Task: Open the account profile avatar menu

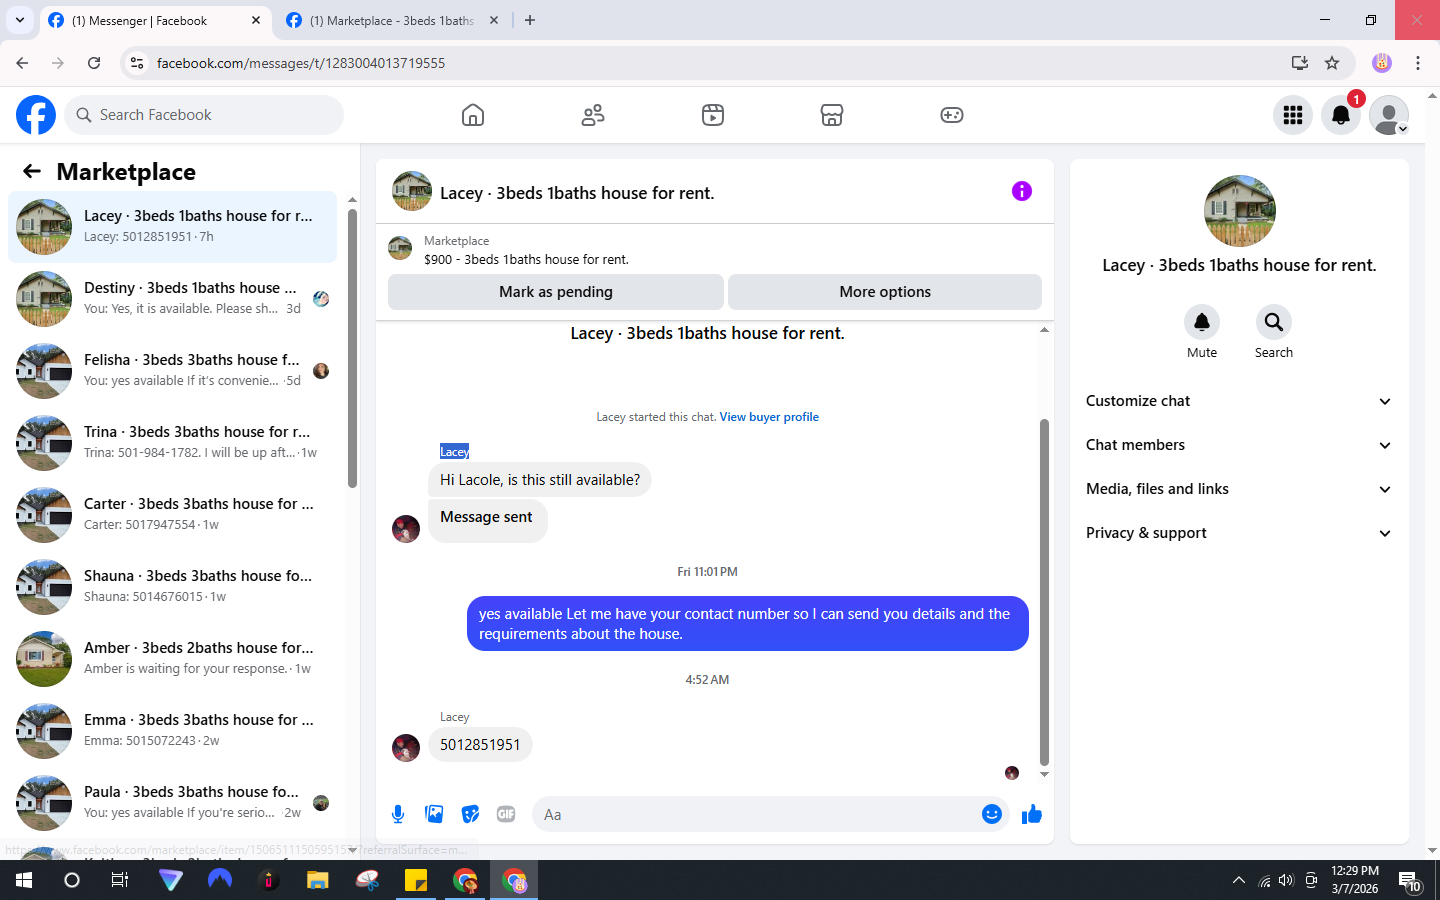Action: [1389, 115]
